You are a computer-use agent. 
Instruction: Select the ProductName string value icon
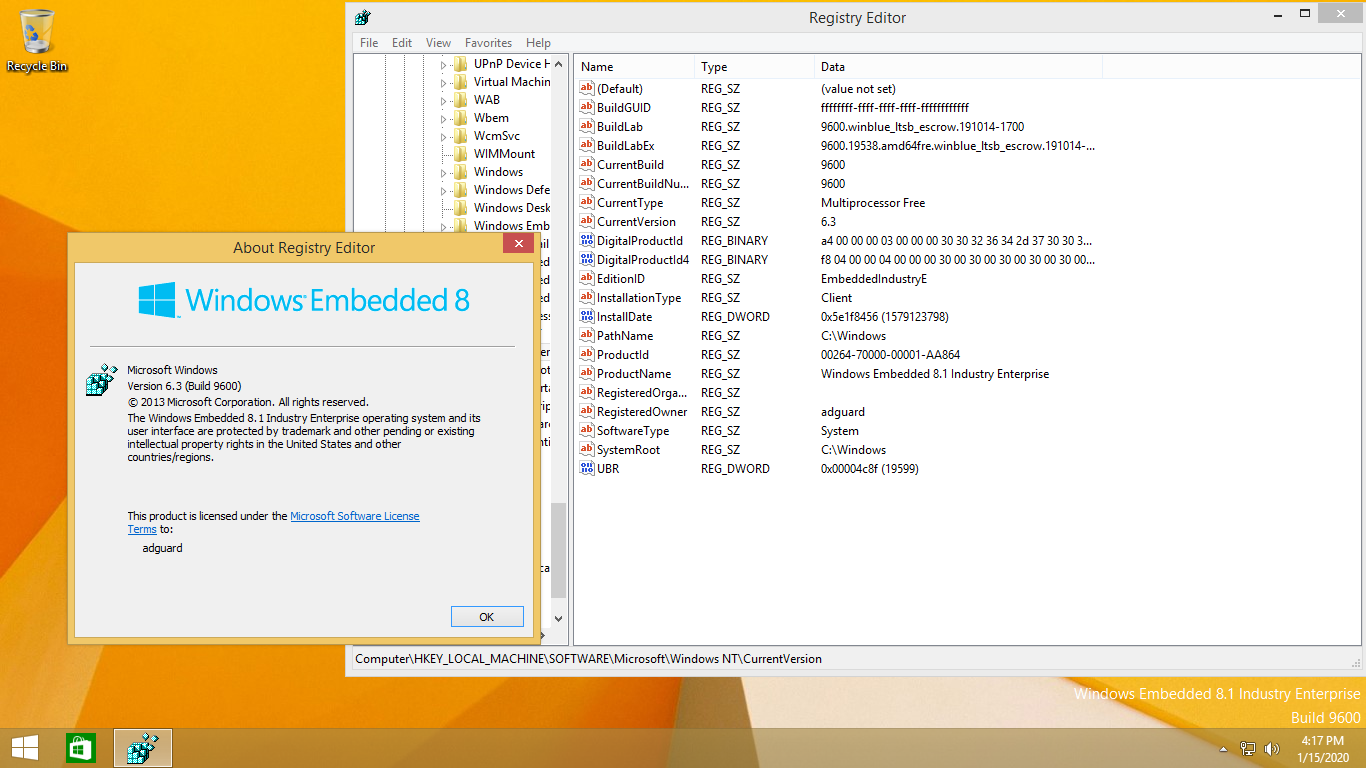pyautogui.click(x=587, y=374)
